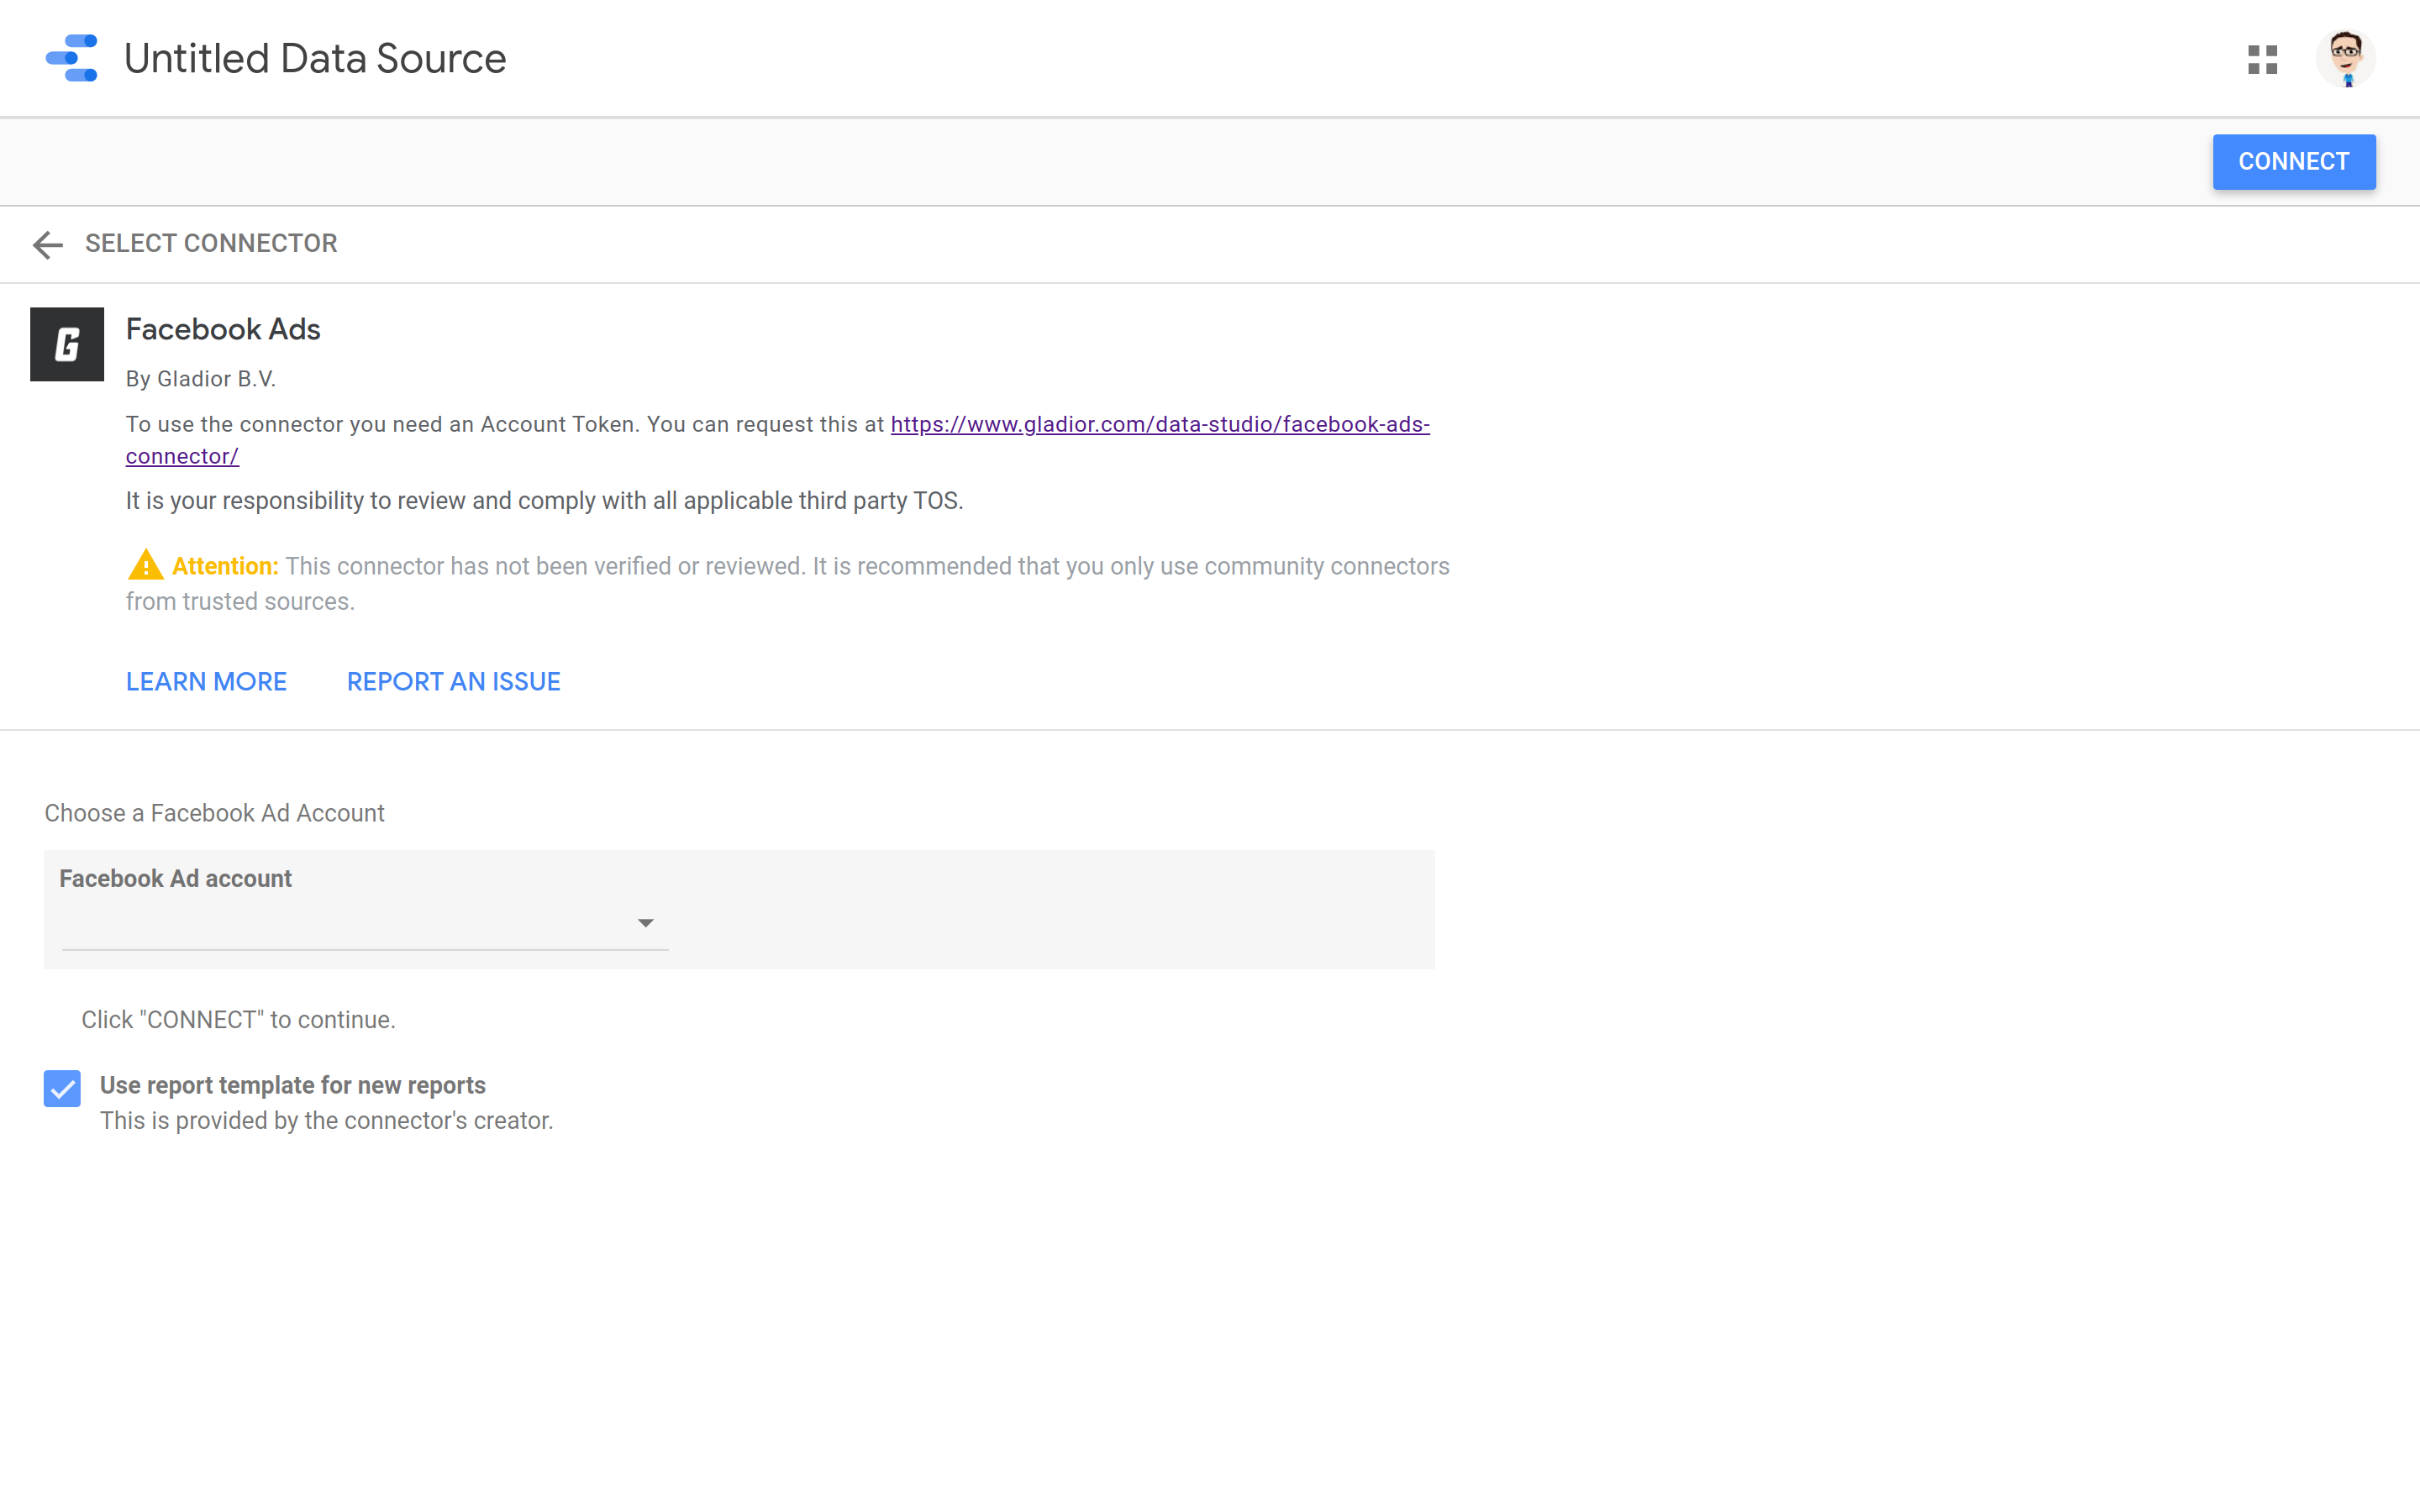The image size is (2420, 1512).
Task: Open the Google apps grid icon
Action: pyautogui.click(x=2262, y=59)
